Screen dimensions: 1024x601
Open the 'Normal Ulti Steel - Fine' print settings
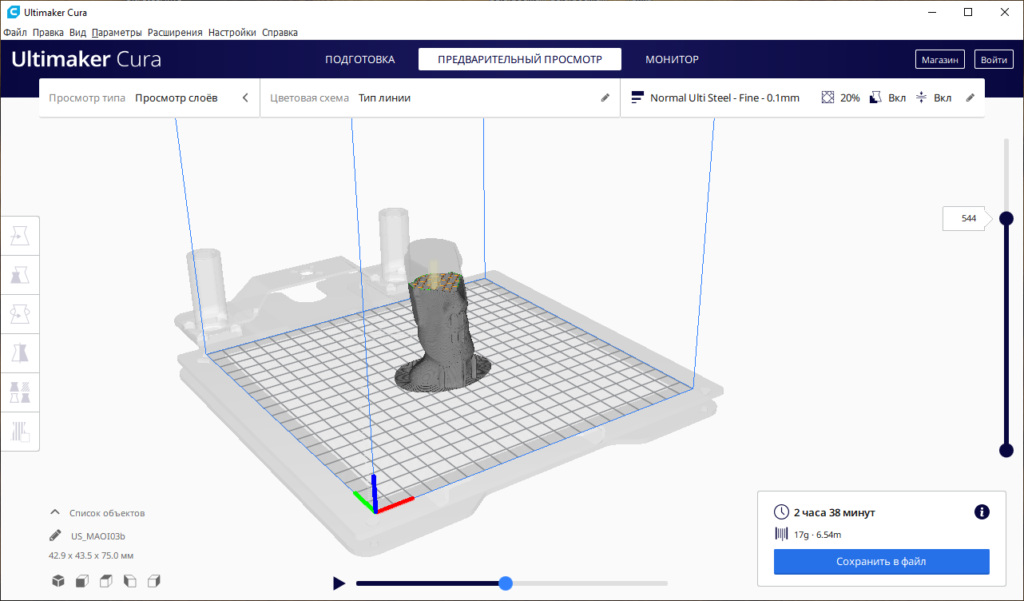click(724, 98)
